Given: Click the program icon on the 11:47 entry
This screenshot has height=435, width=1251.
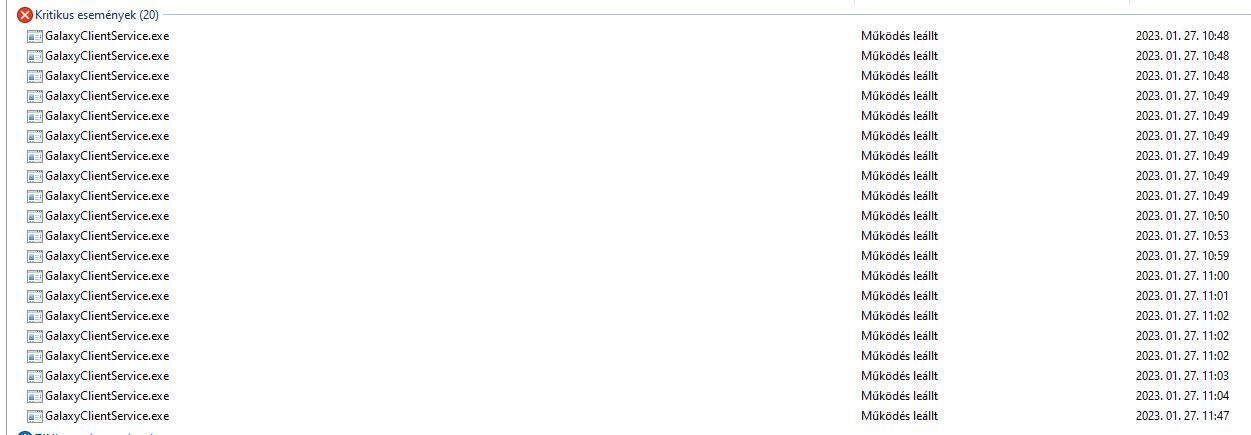Looking at the screenshot, I should click(x=35, y=416).
